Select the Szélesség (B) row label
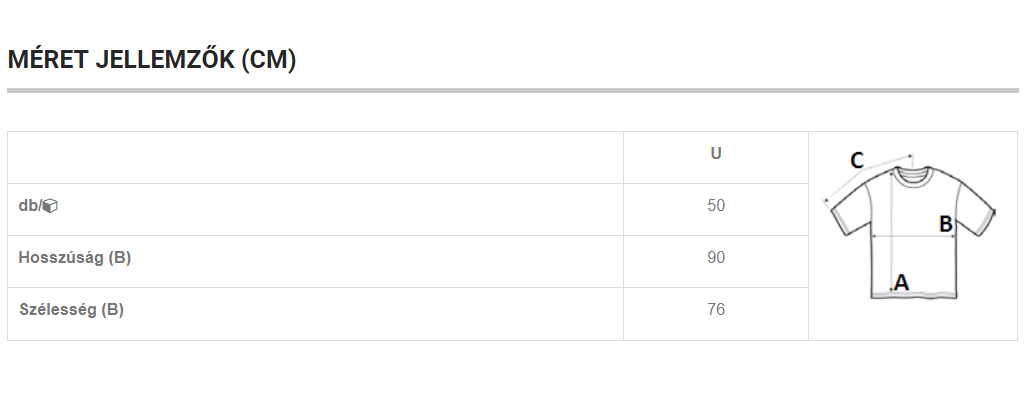 coord(72,310)
